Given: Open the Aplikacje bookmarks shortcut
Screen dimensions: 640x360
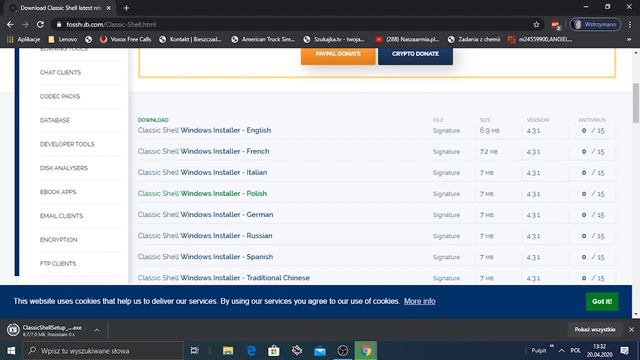Looking at the screenshot, I should click(x=24, y=39).
